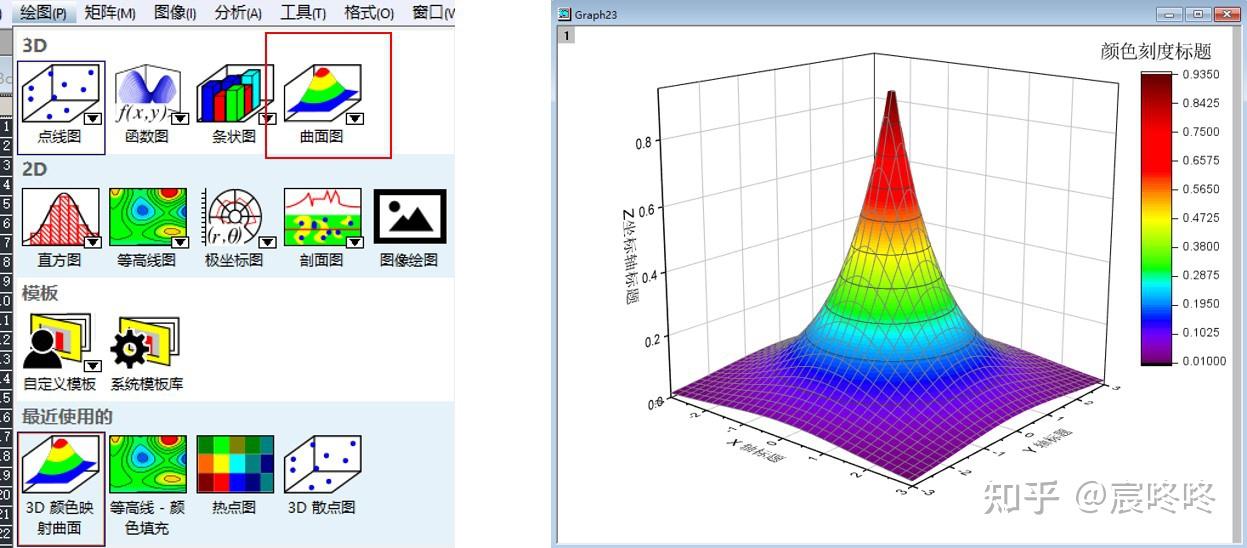1247x548 pixels.
Task: Select layer 1 button in Graph23
Action: coord(566,36)
